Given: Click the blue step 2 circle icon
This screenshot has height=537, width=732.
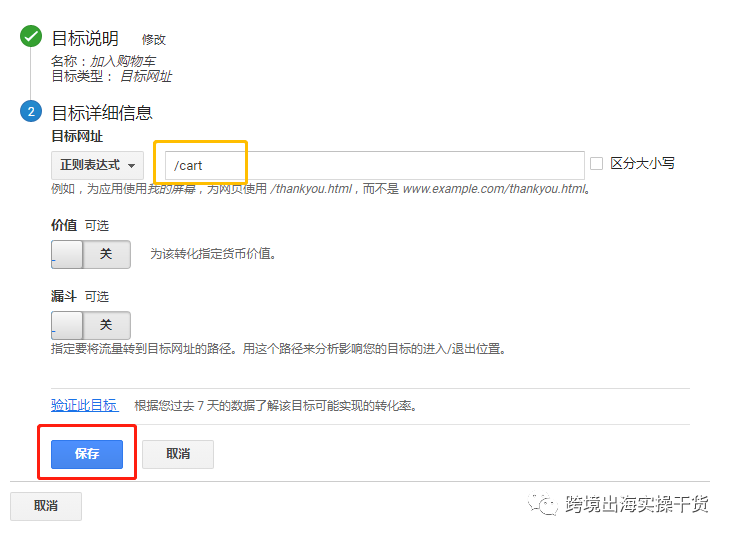Looking at the screenshot, I should (31, 112).
